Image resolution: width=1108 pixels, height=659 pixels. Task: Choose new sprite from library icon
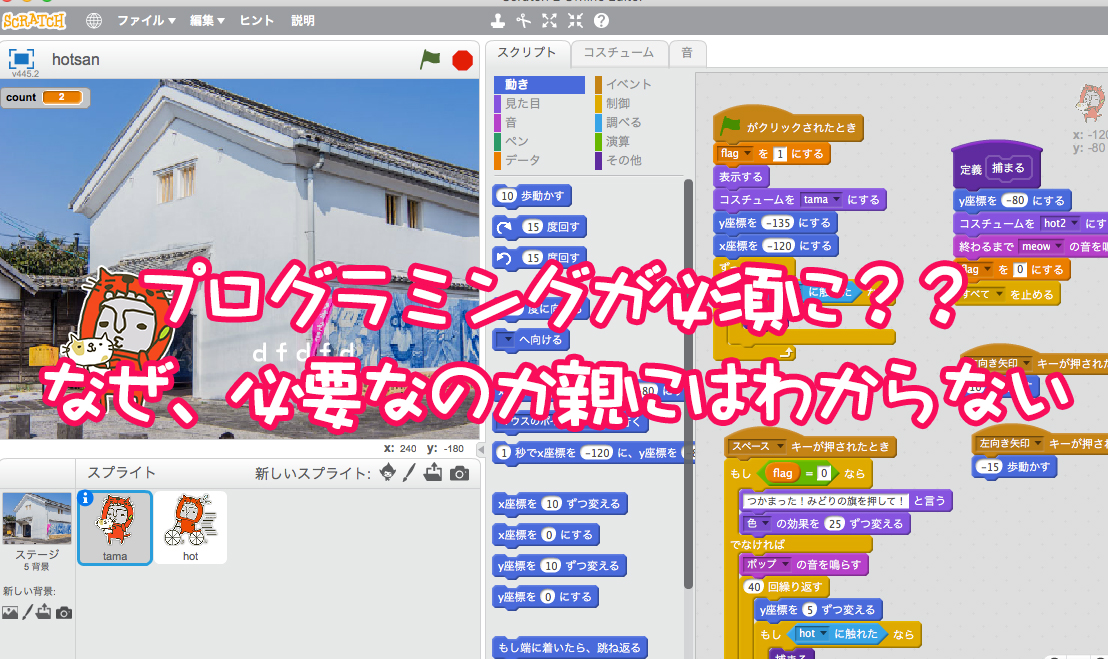pos(387,473)
